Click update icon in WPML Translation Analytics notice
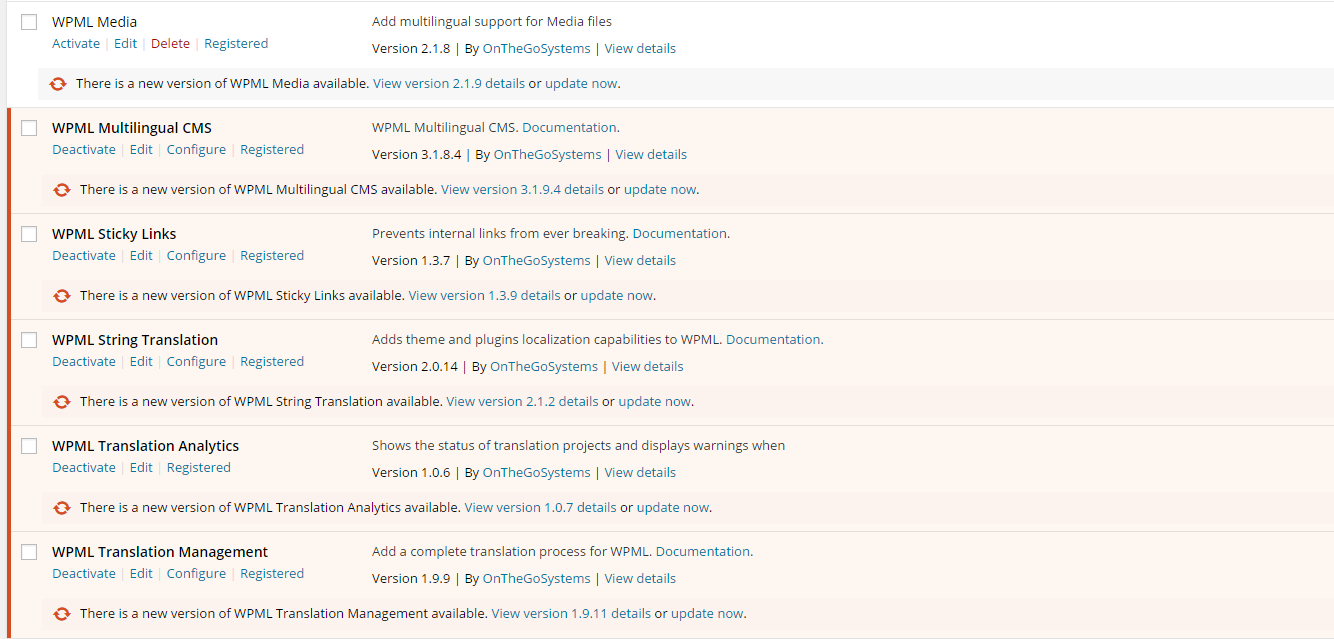1334x639 pixels. tap(62, 508)
